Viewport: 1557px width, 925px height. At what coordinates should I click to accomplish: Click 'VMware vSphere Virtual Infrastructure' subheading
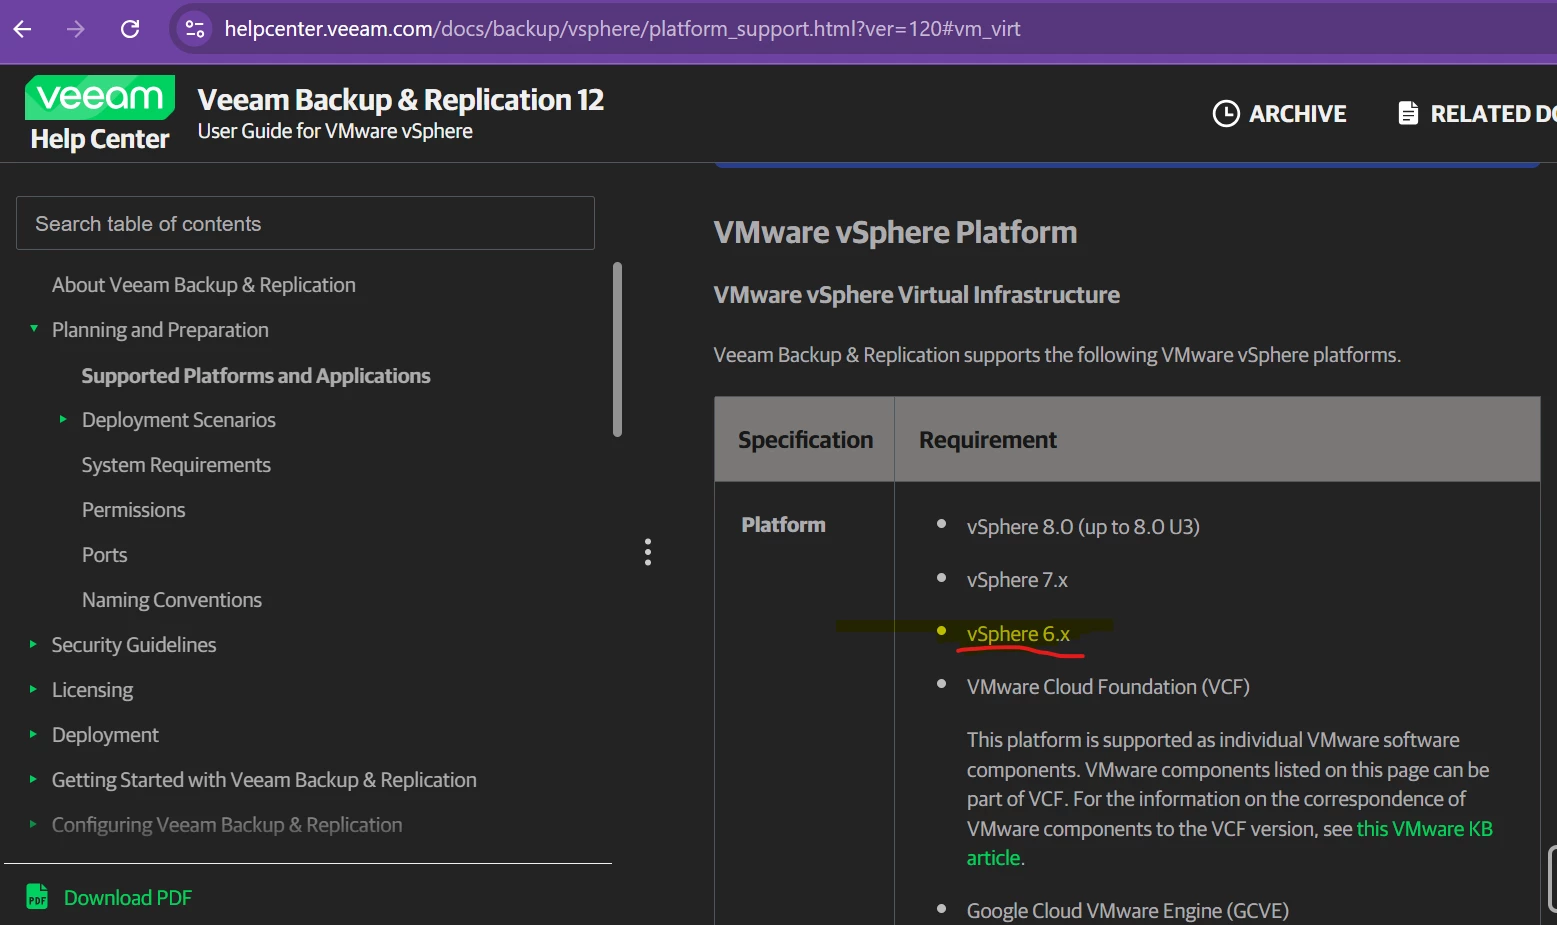[916, 295]
